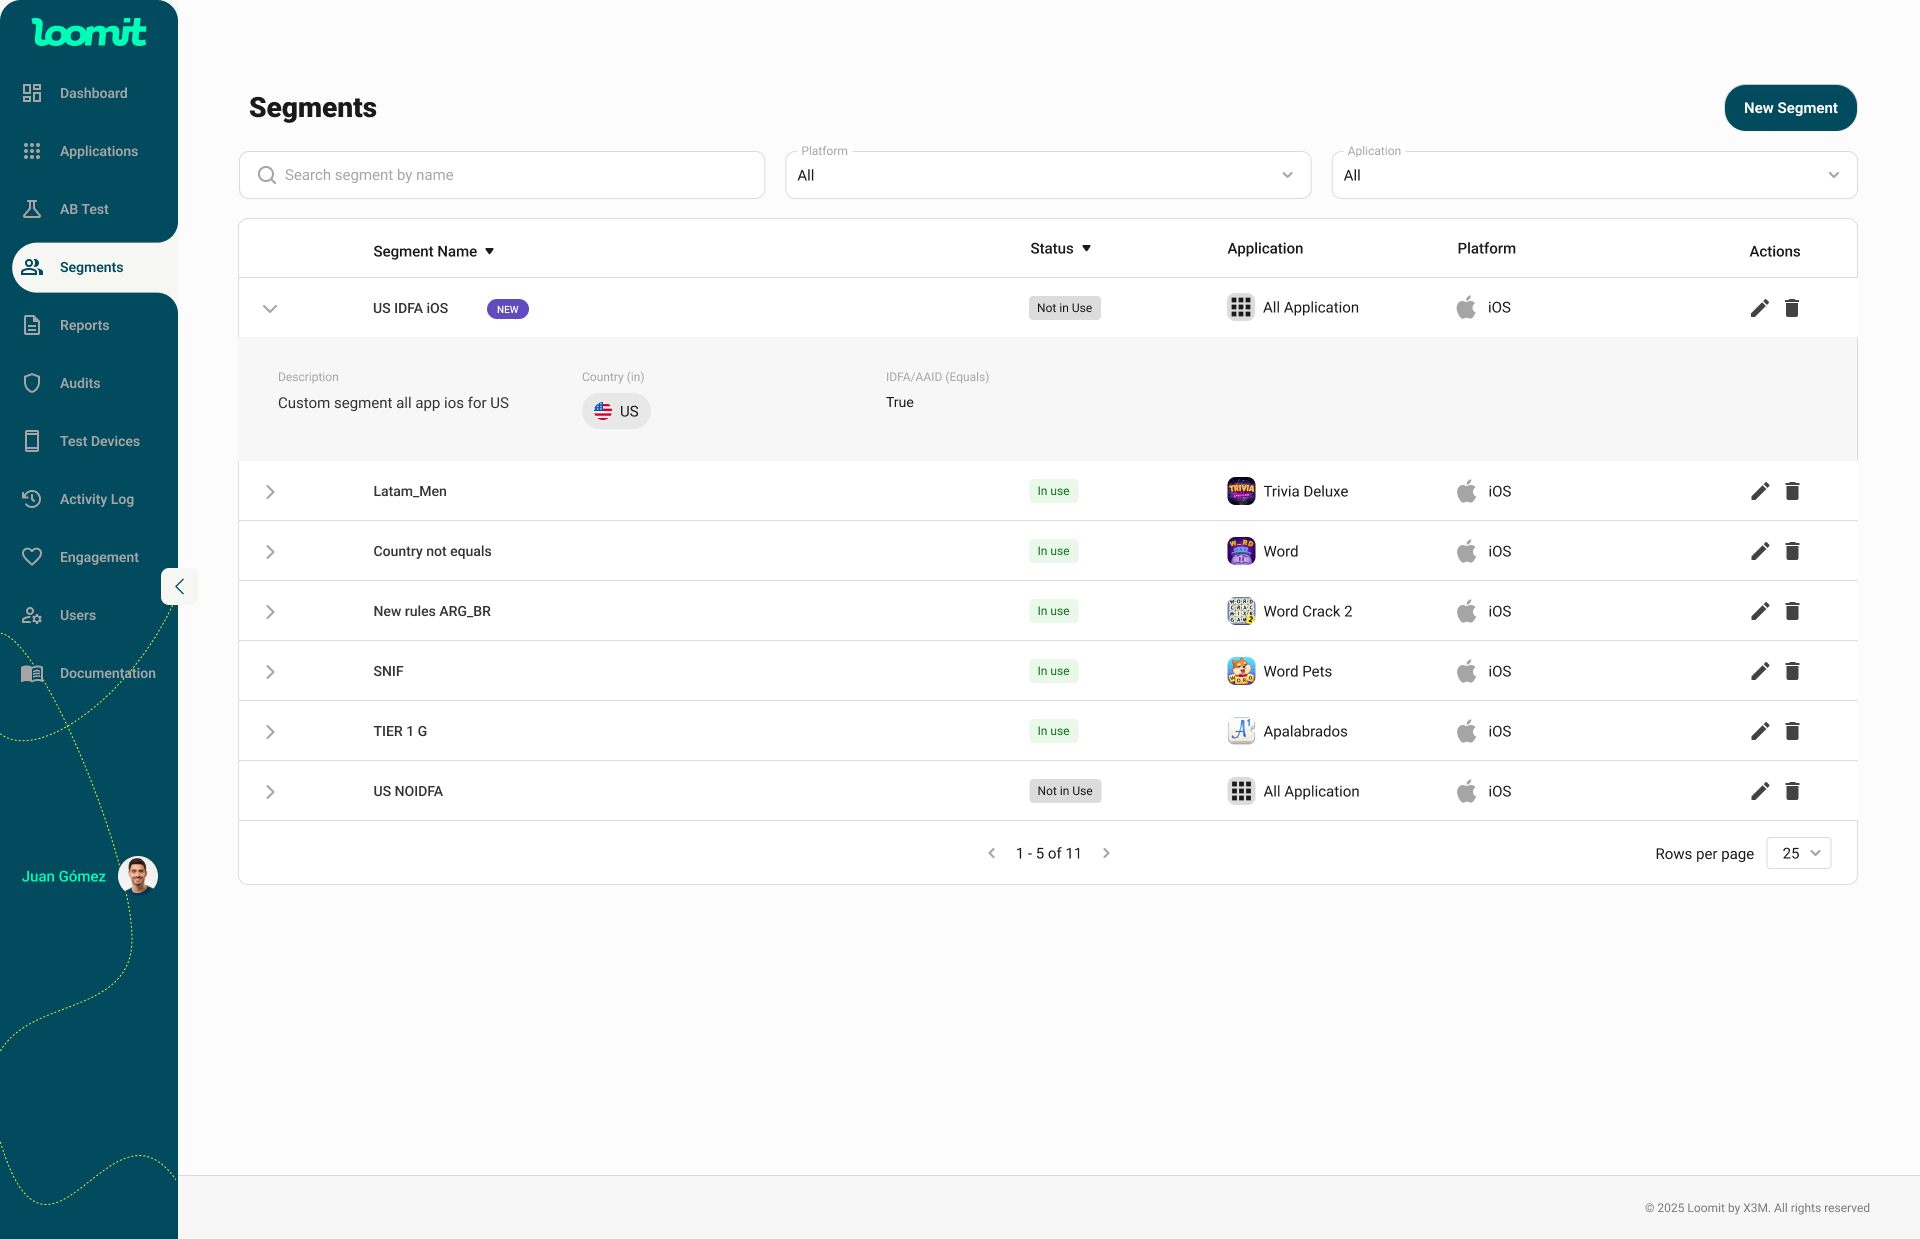Change rows per page dropdown
This screenshot has width=1920, height=1239.
(1798, 853)
